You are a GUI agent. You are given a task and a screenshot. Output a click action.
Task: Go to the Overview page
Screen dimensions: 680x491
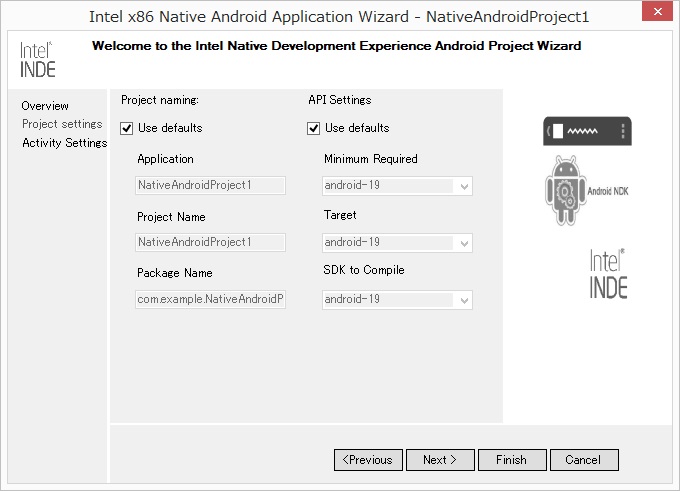[45, 106]
